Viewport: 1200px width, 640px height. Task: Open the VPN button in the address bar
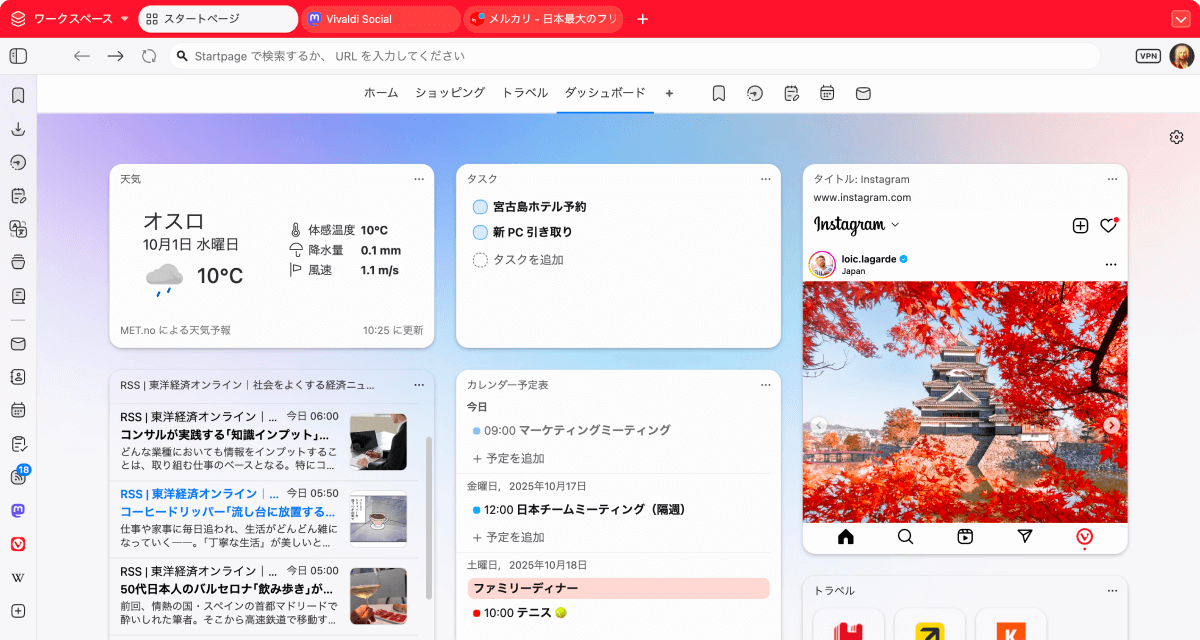click(x=1149, y=56)
